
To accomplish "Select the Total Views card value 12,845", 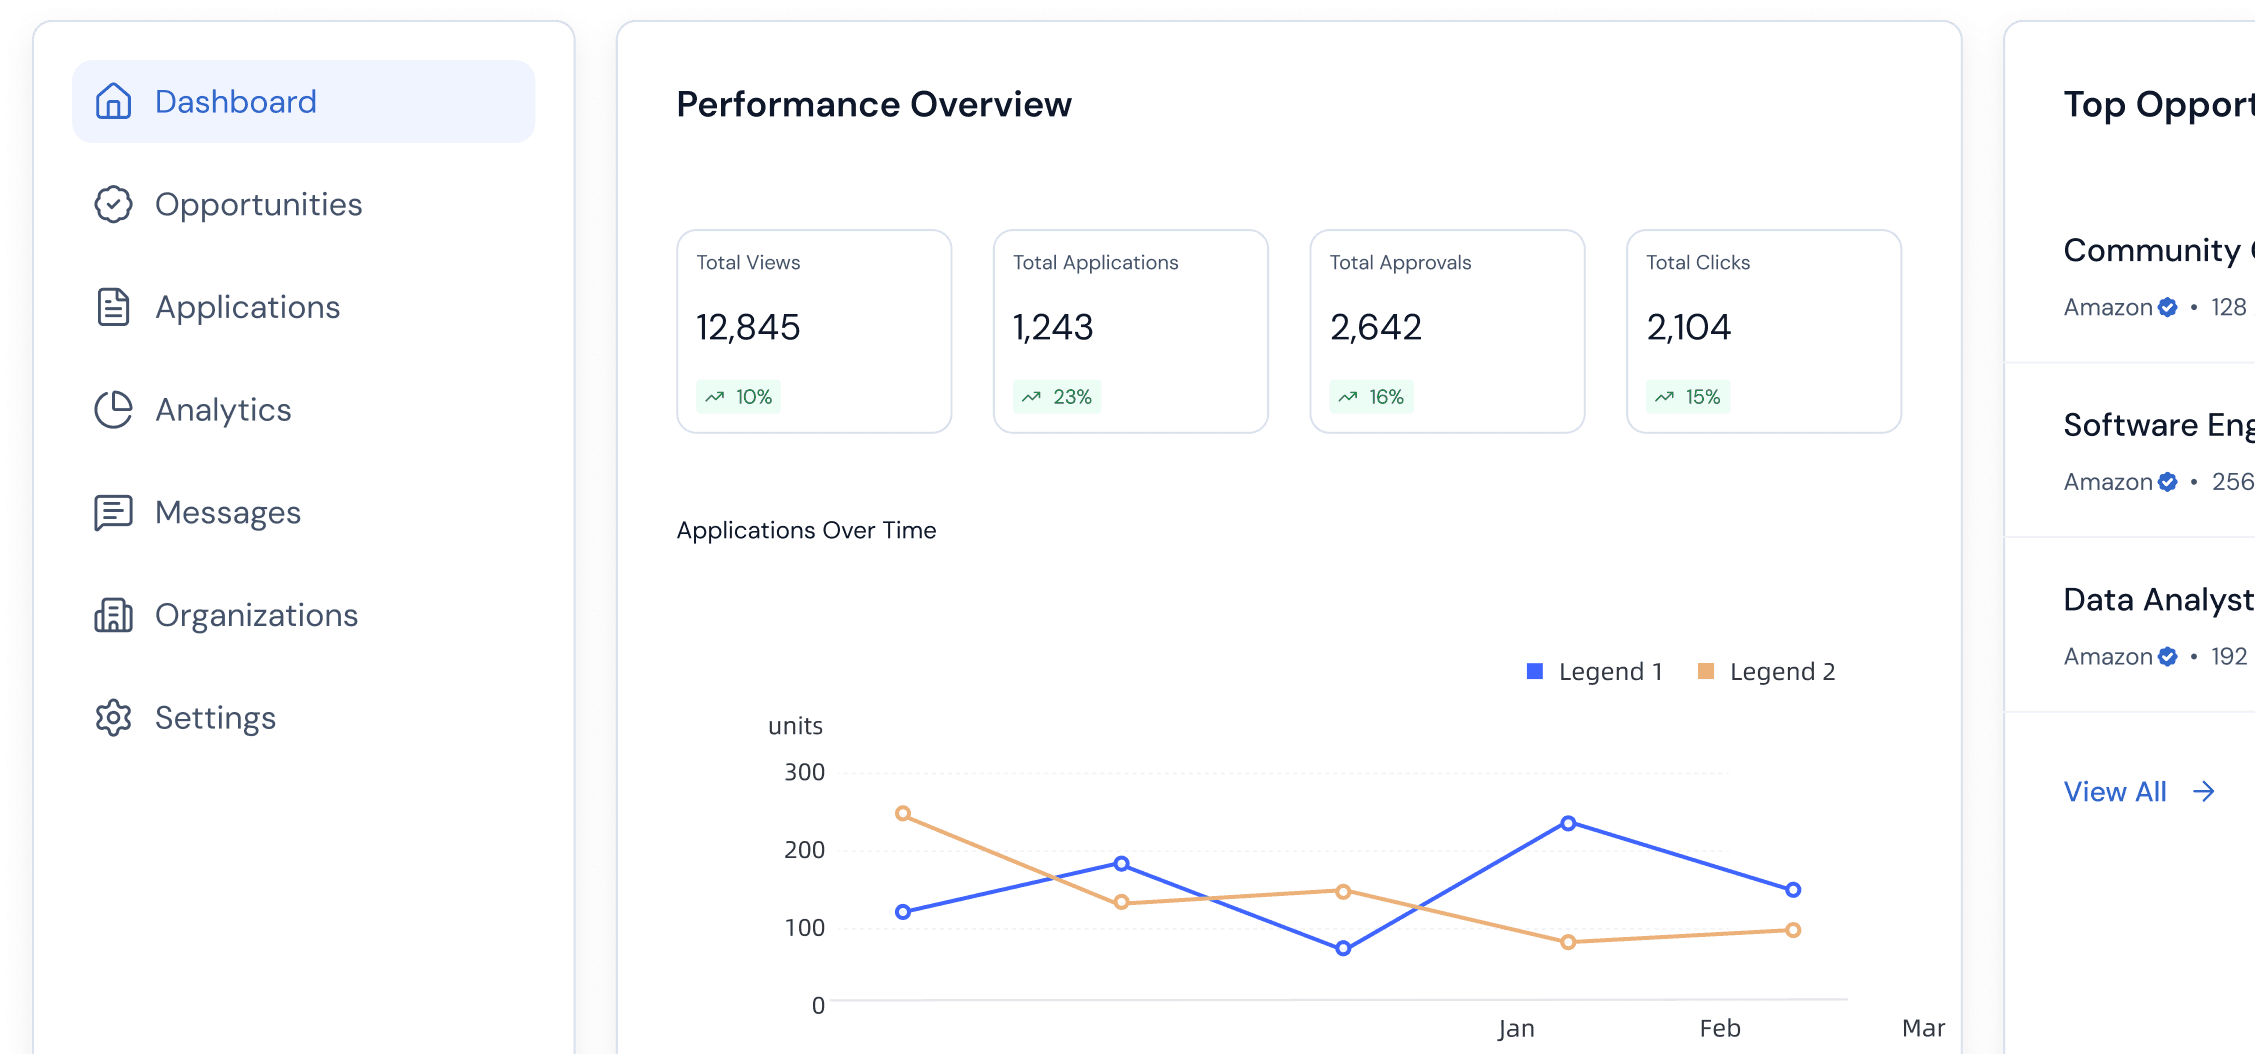I will [x=748, y=327].
